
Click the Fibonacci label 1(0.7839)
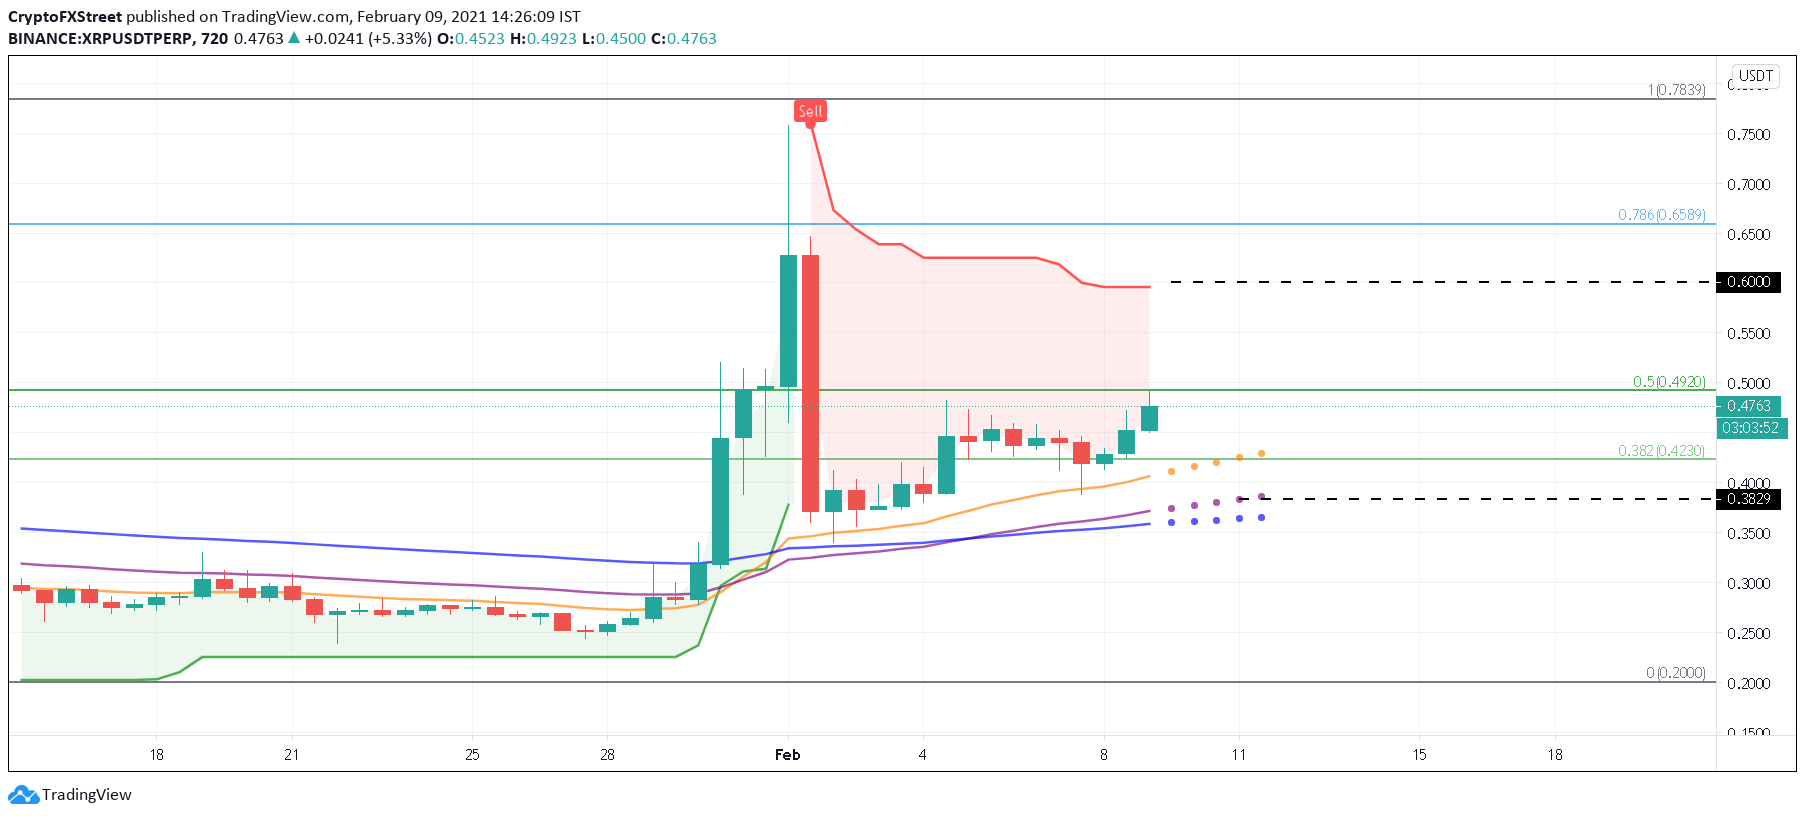1677,90
